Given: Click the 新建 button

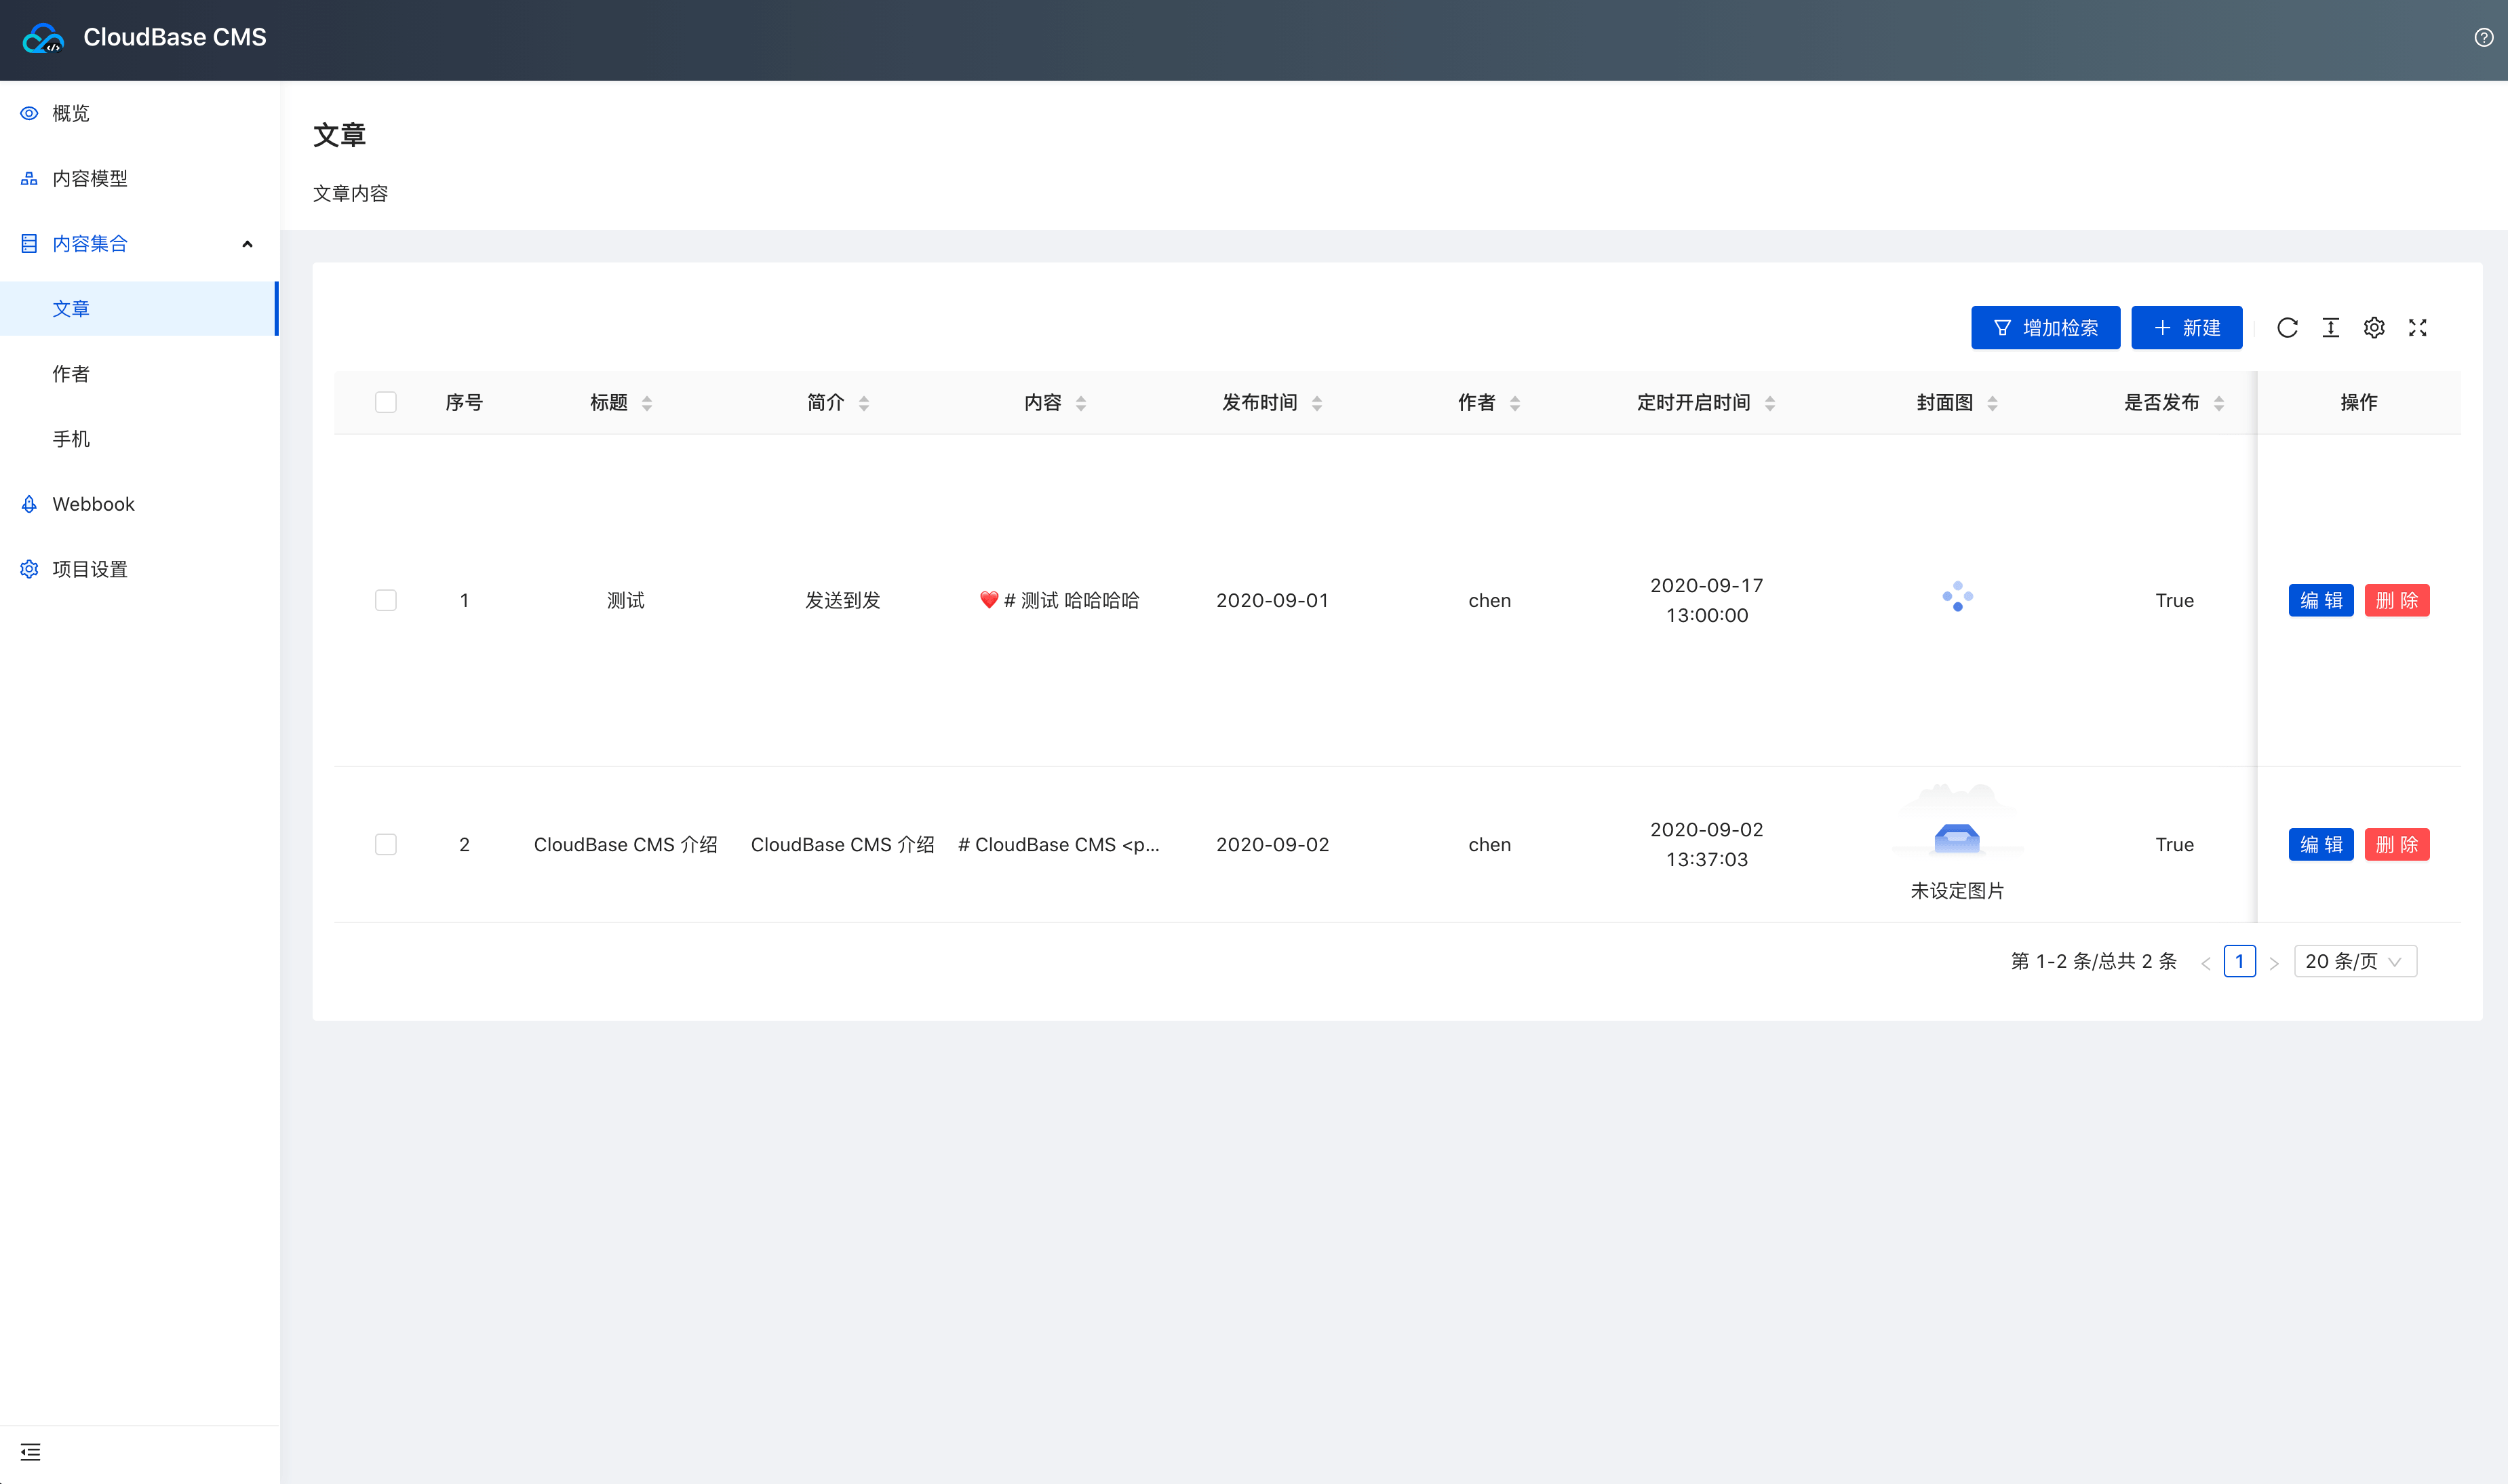Looking at the screenshot, I should pyautogui.click(x=2186, y=328).
